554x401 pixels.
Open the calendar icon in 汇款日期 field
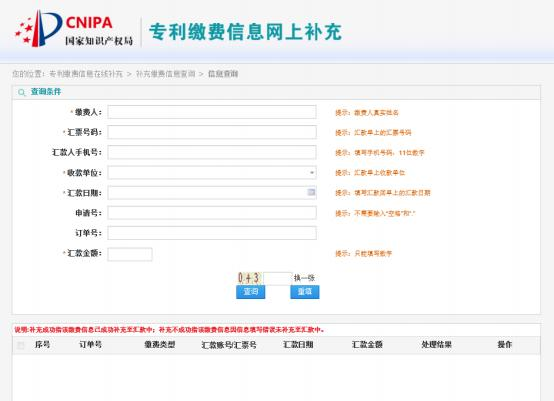point(311,192)
